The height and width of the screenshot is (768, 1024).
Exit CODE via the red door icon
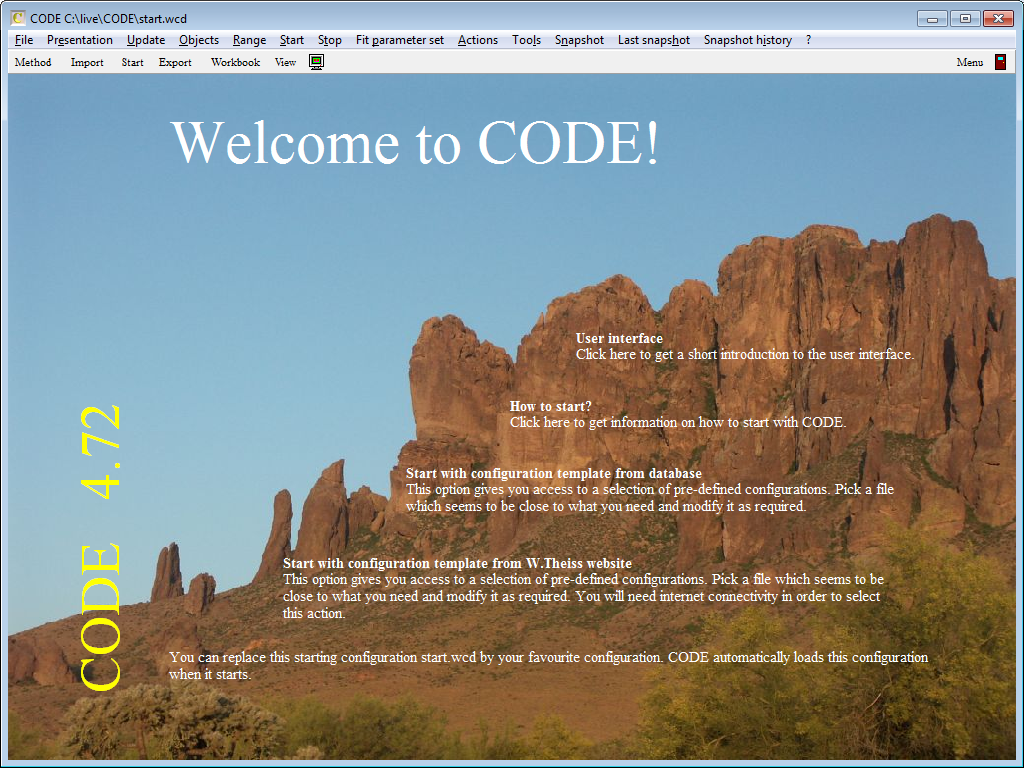[999, 61]
